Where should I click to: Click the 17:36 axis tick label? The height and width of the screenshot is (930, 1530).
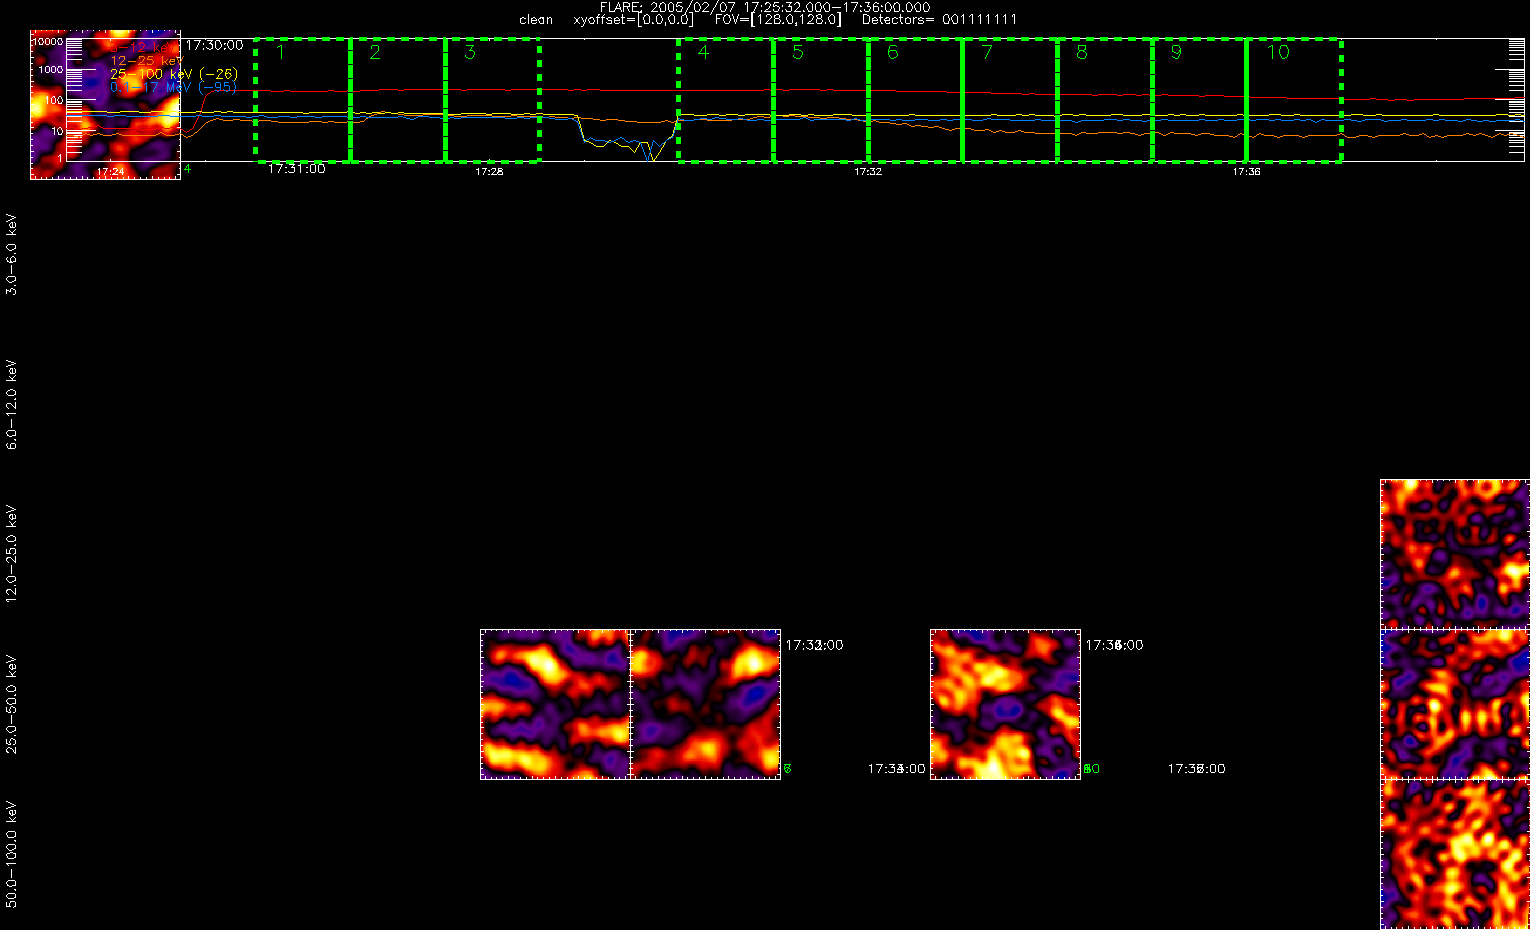tap(1246, 172)
